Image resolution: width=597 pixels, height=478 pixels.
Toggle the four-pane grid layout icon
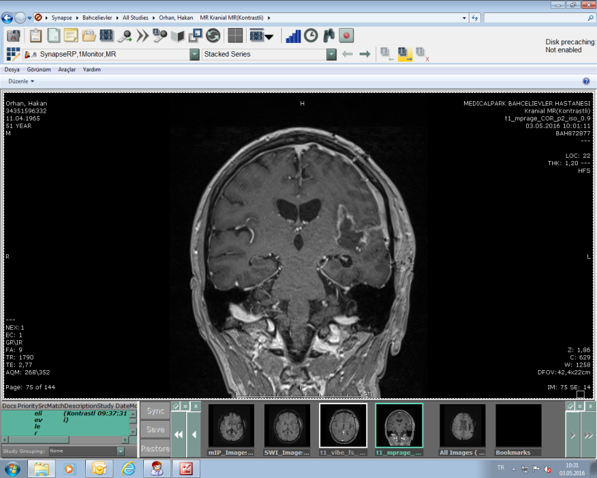(x=235, y=36)
